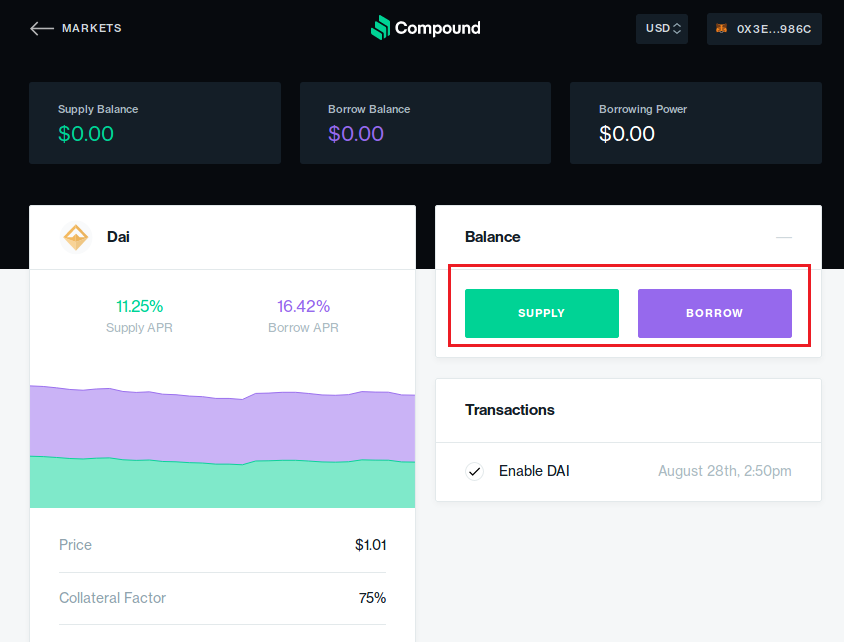Click the Supply Balance label
Screen dimensions: 844x642
click(98, 109)
